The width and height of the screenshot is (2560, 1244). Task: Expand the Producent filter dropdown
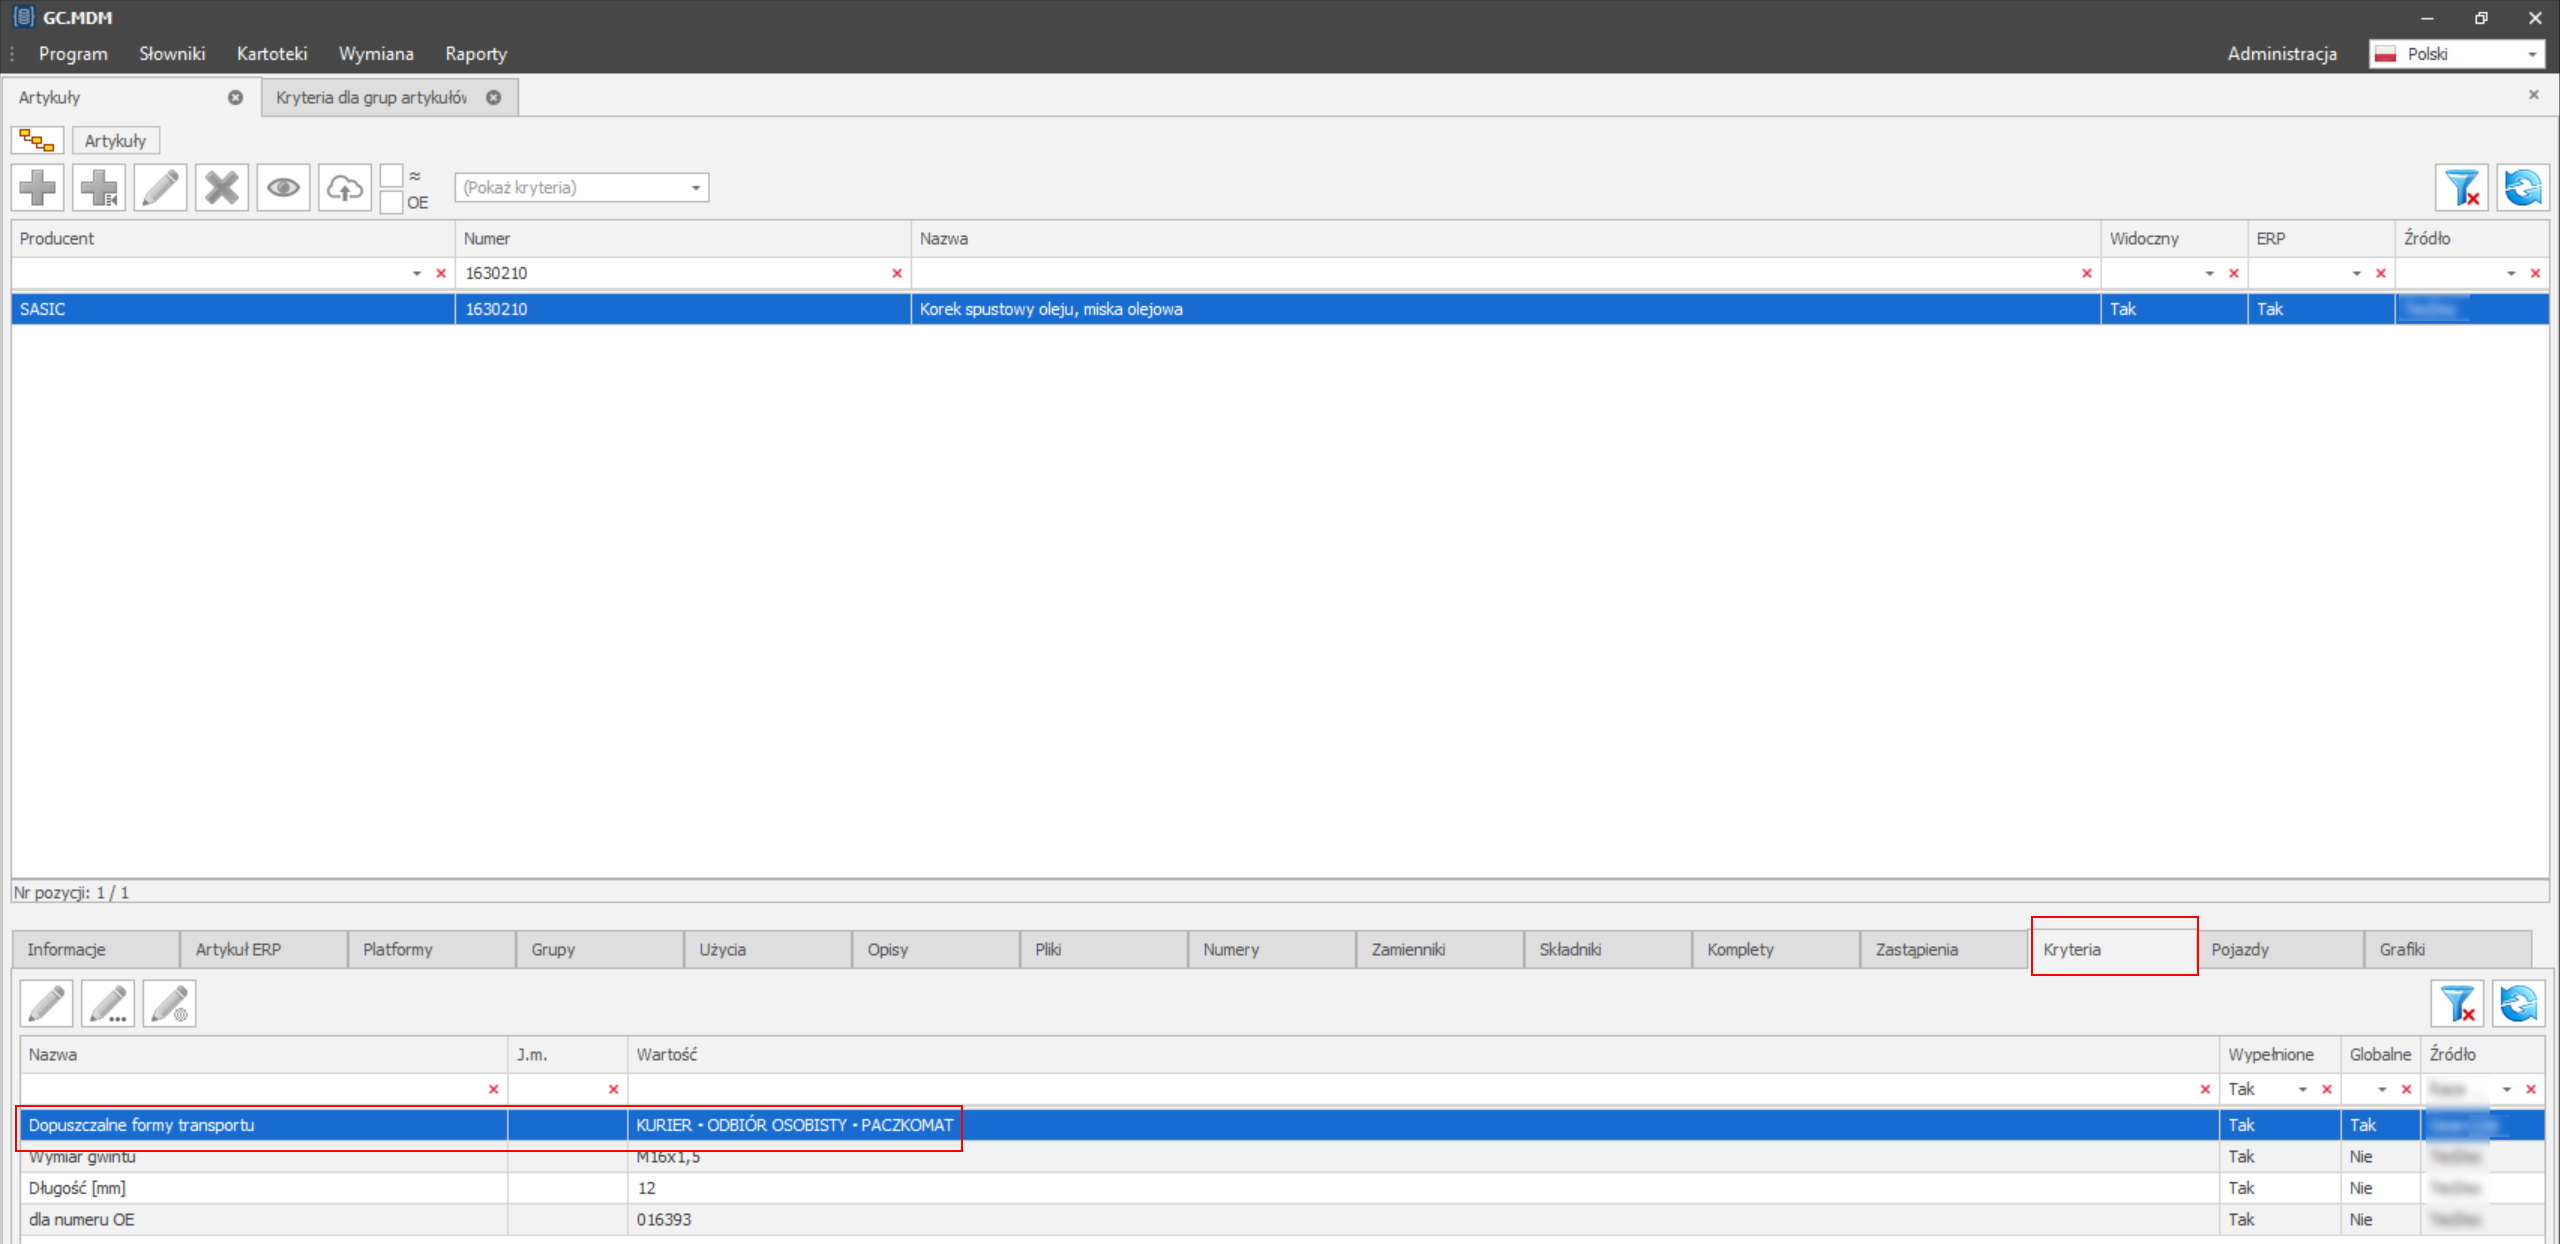417,273
